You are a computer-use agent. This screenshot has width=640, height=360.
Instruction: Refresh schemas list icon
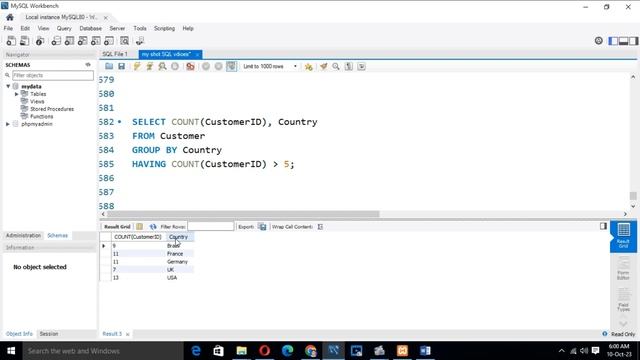point(88,65)
